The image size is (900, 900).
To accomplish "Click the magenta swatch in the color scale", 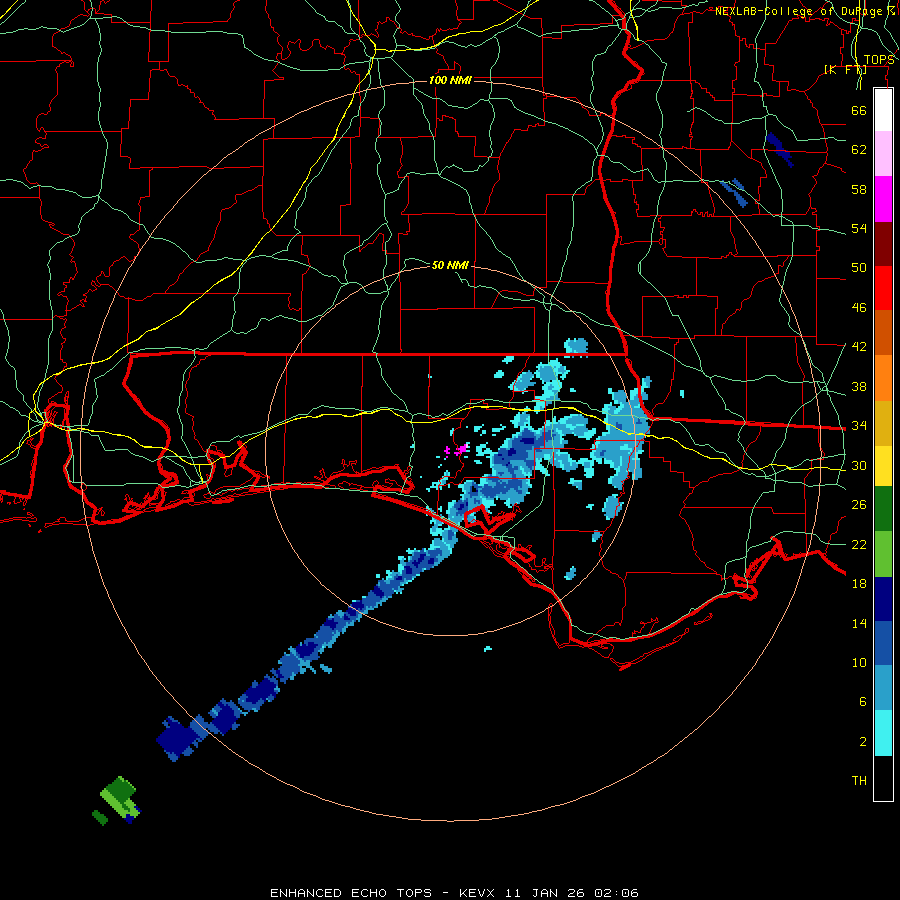I will click(x=883, y=199).
